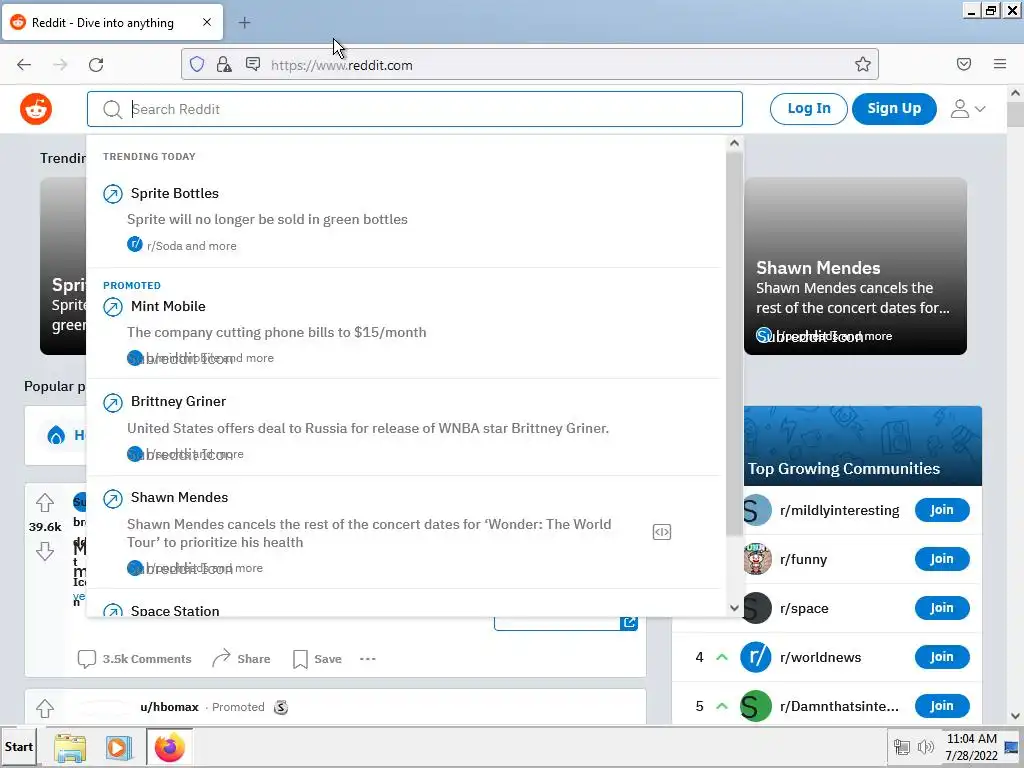Open the Shawn Mendes trending card
Image resolution: width=1024 pixels, height=768 pixels.
pyautogui.click(x=855, y=266)
